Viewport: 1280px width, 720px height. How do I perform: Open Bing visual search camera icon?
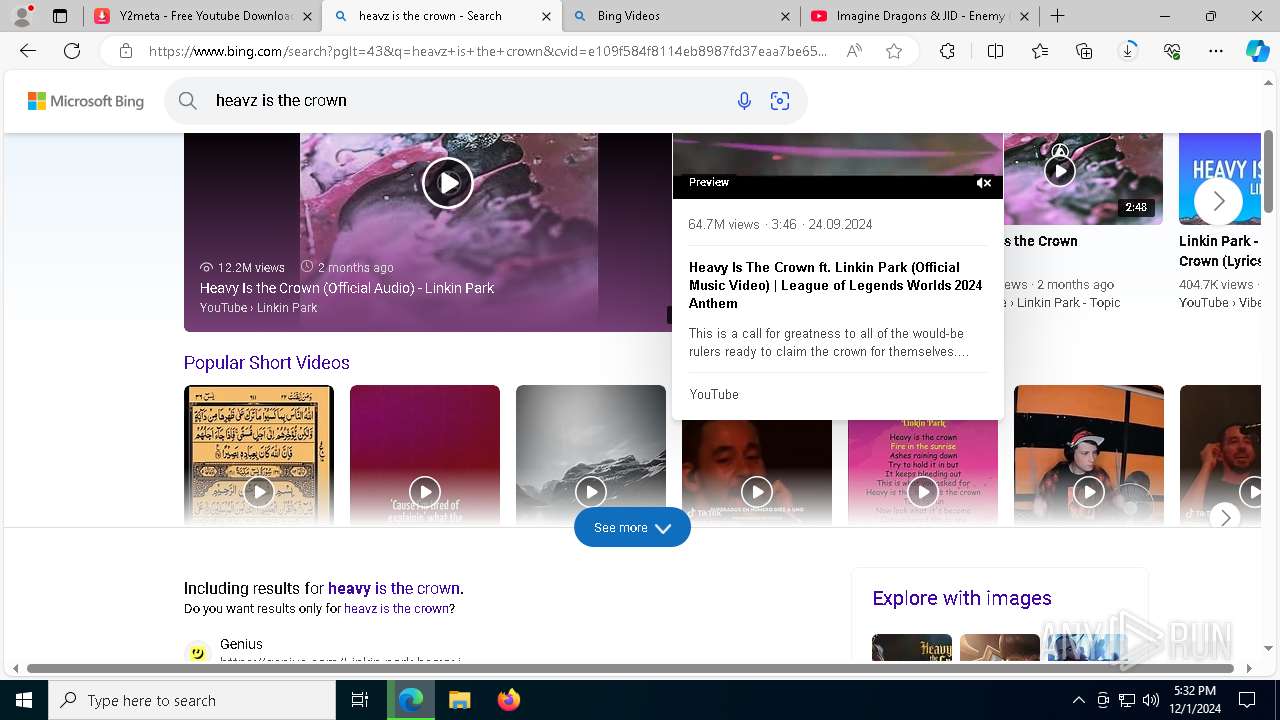point(780,100)
